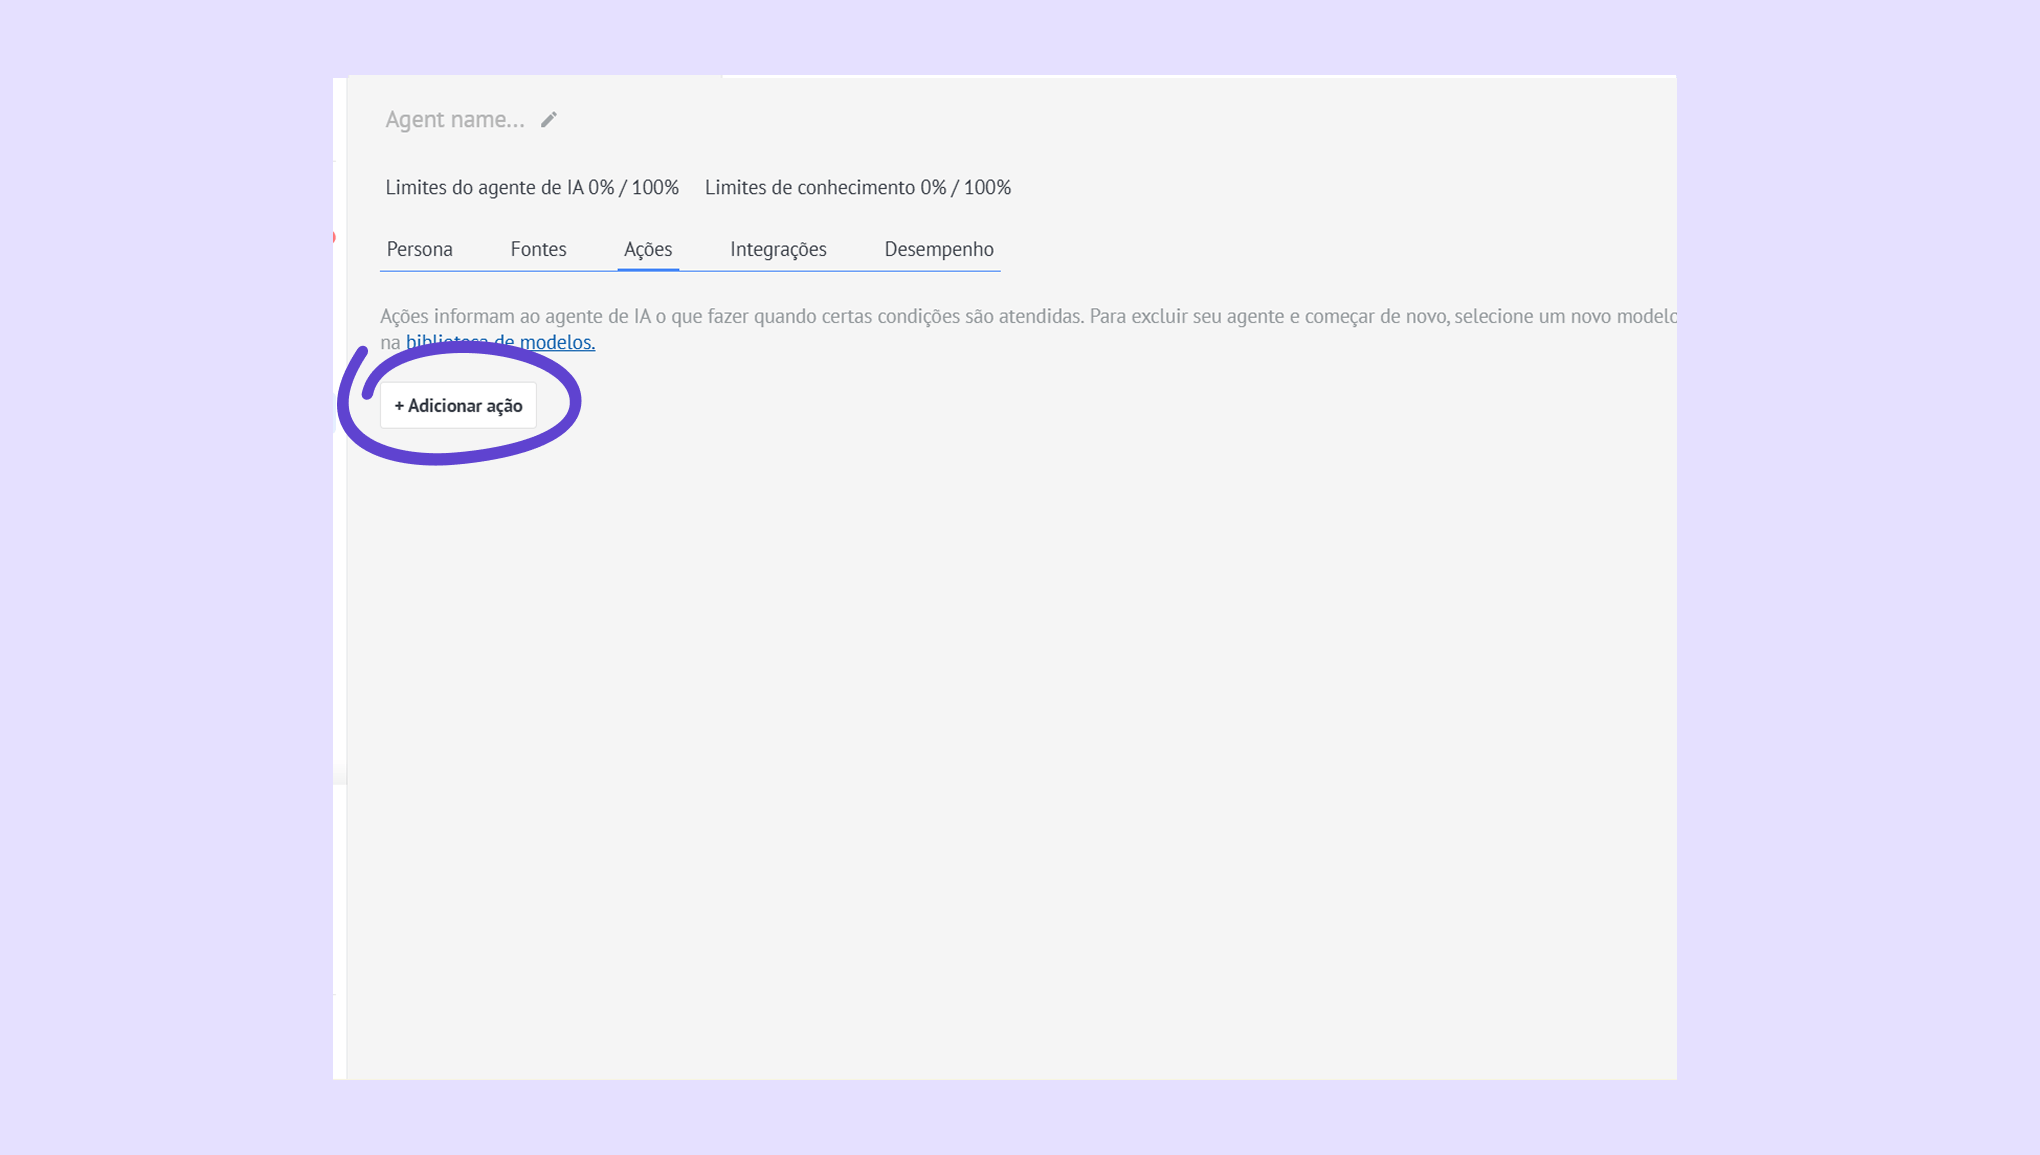
Task: Select the Ações tab
Action: pyautogui.click(x=647, y=249)
